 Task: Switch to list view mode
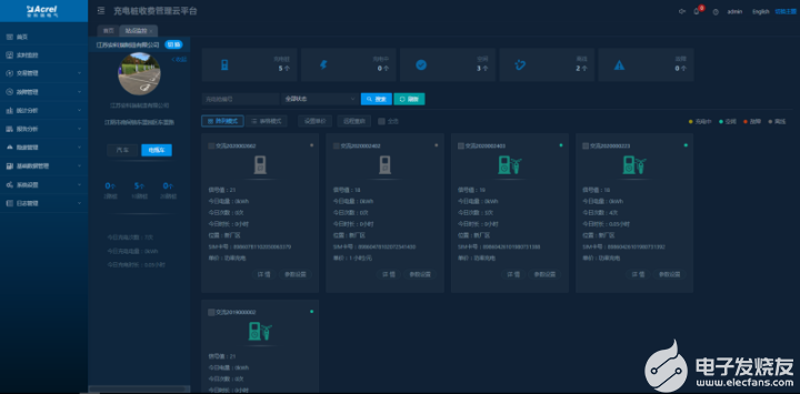coord(267,121)
